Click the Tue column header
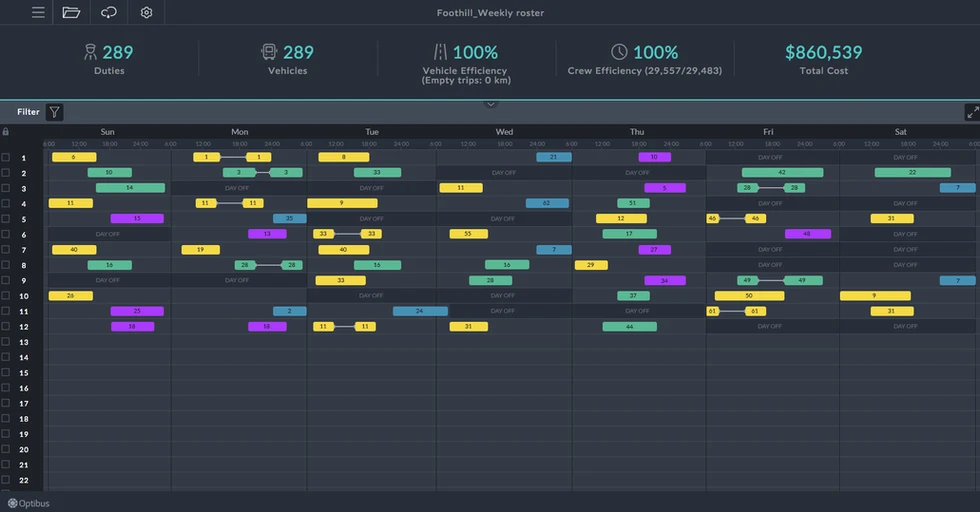The height and width of the screenshot is (512, 980). (x=372, y=132)
